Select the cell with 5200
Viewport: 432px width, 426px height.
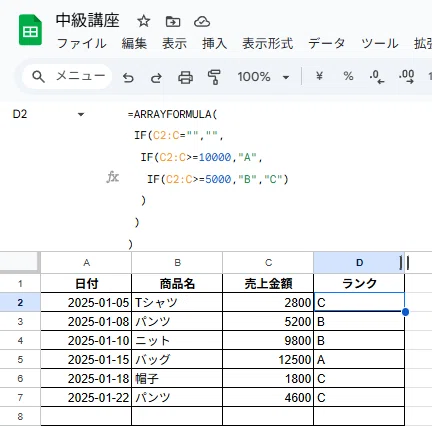[268, 322]
